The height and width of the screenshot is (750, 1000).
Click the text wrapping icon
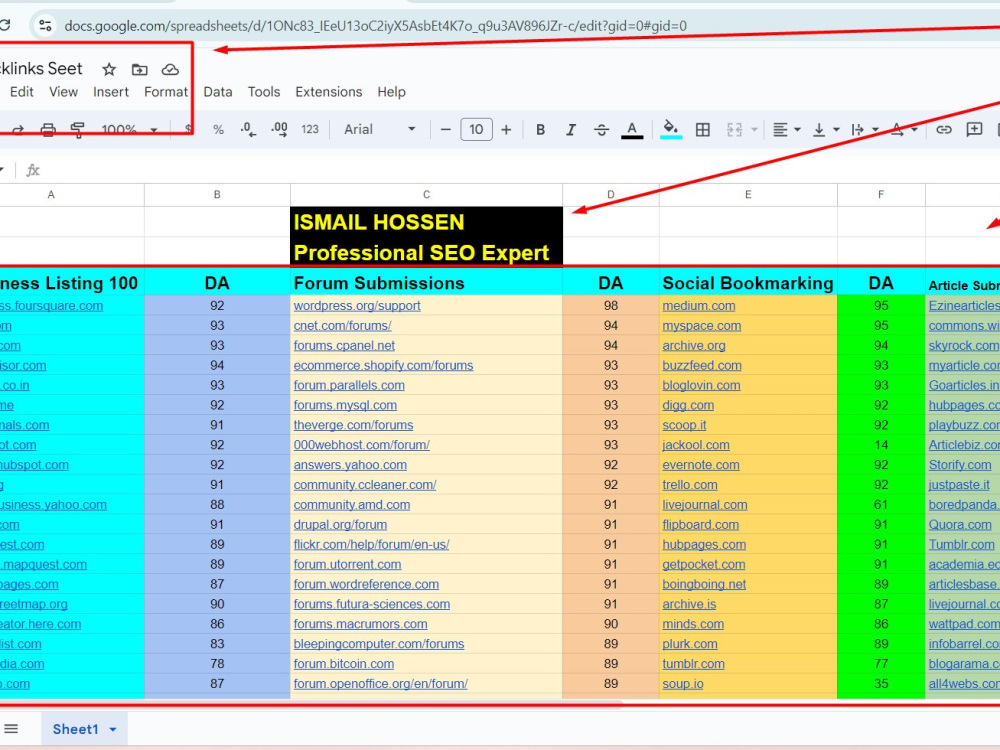858,130
